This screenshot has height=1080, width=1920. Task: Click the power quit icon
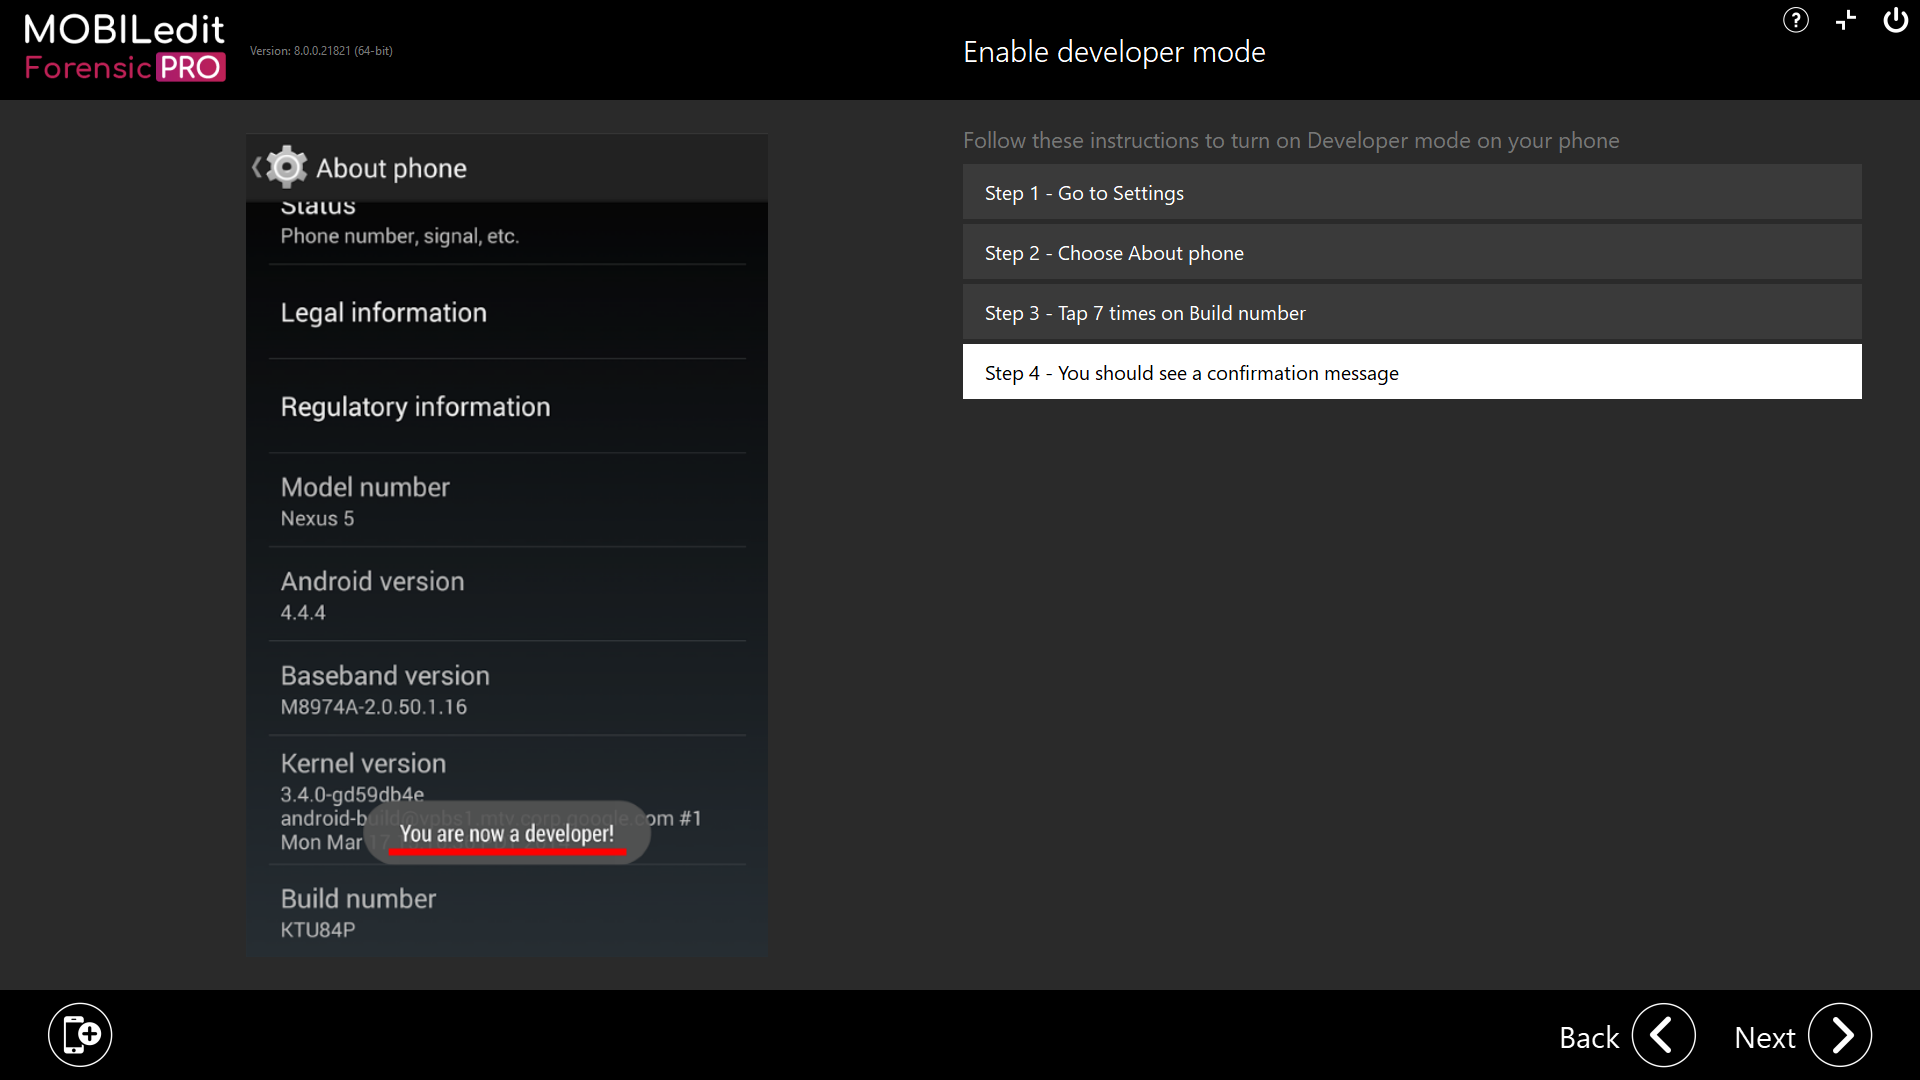pos(1895,20)
